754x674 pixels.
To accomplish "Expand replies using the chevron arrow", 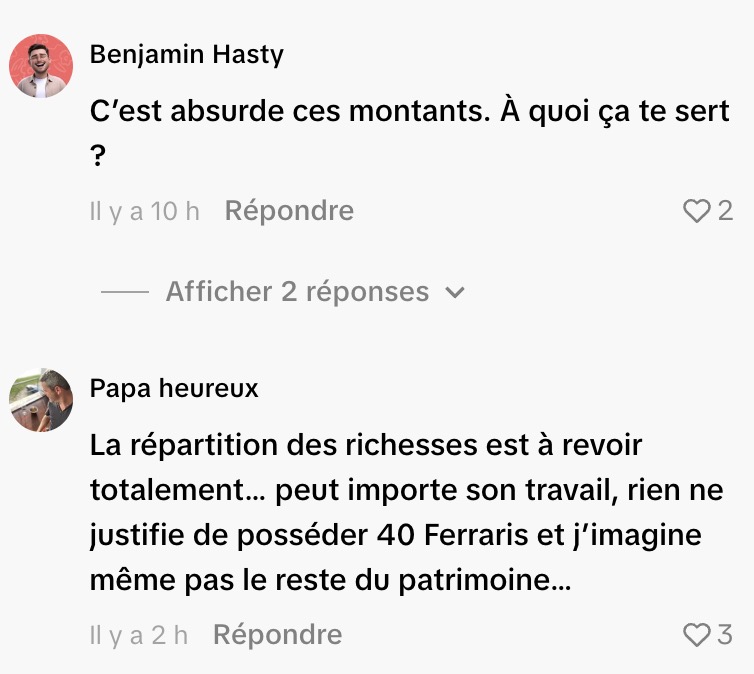I will (x=454, y=292).
